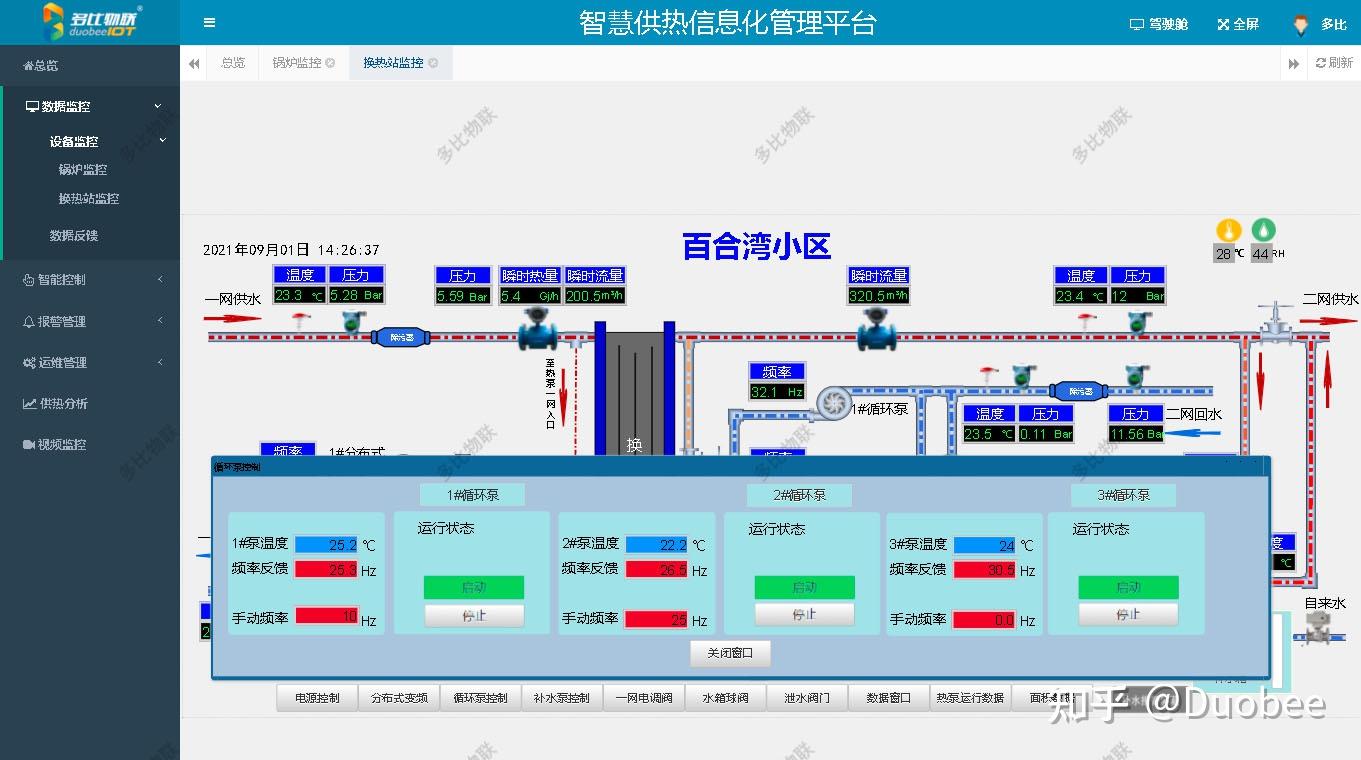Click the 除污器 filter on 一网供水 pipe

401,337
